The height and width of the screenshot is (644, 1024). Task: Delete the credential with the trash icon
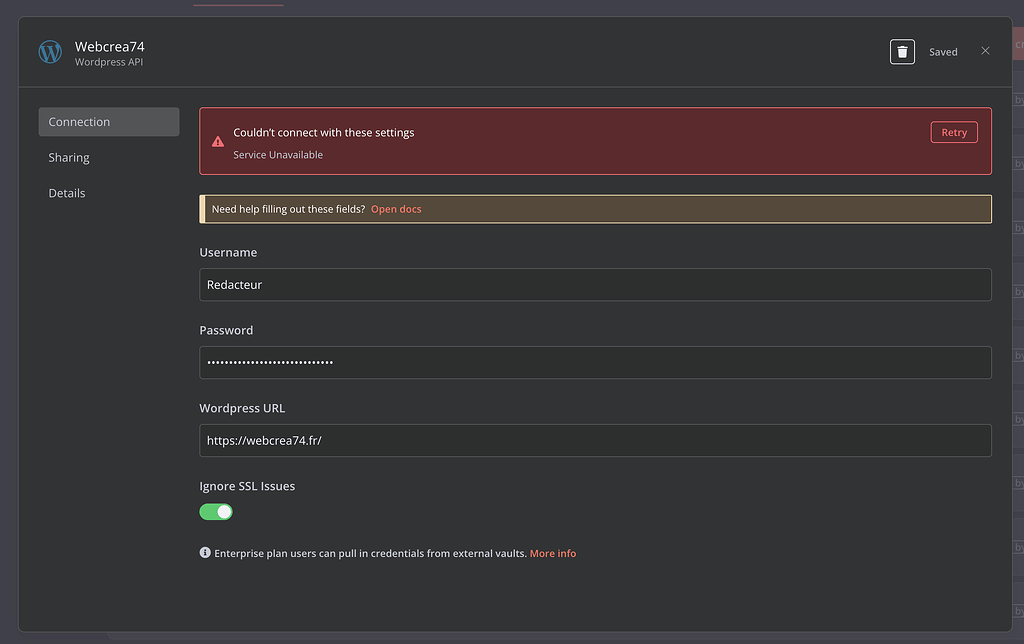[902, 52]
